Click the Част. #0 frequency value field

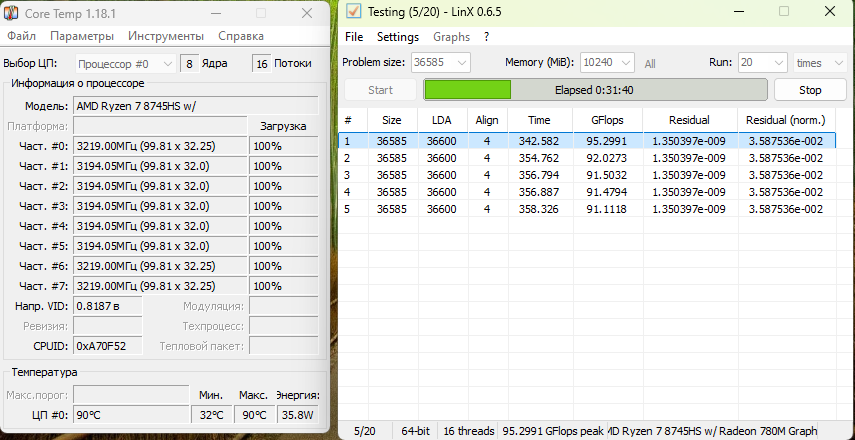[160, 146]
